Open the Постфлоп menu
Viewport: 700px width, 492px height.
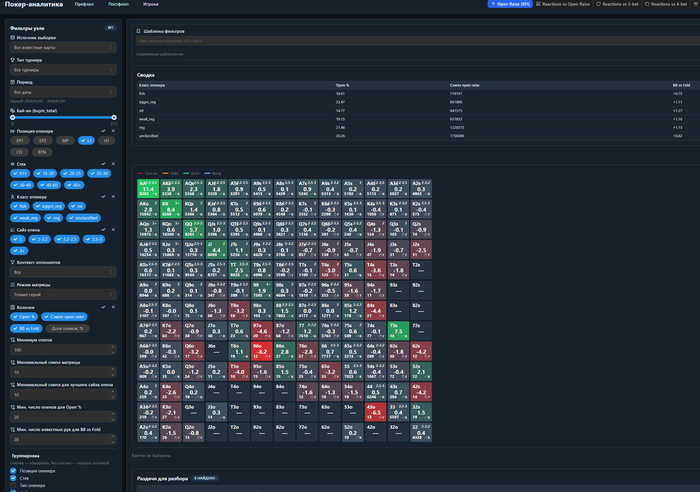(x=118, y=4)
